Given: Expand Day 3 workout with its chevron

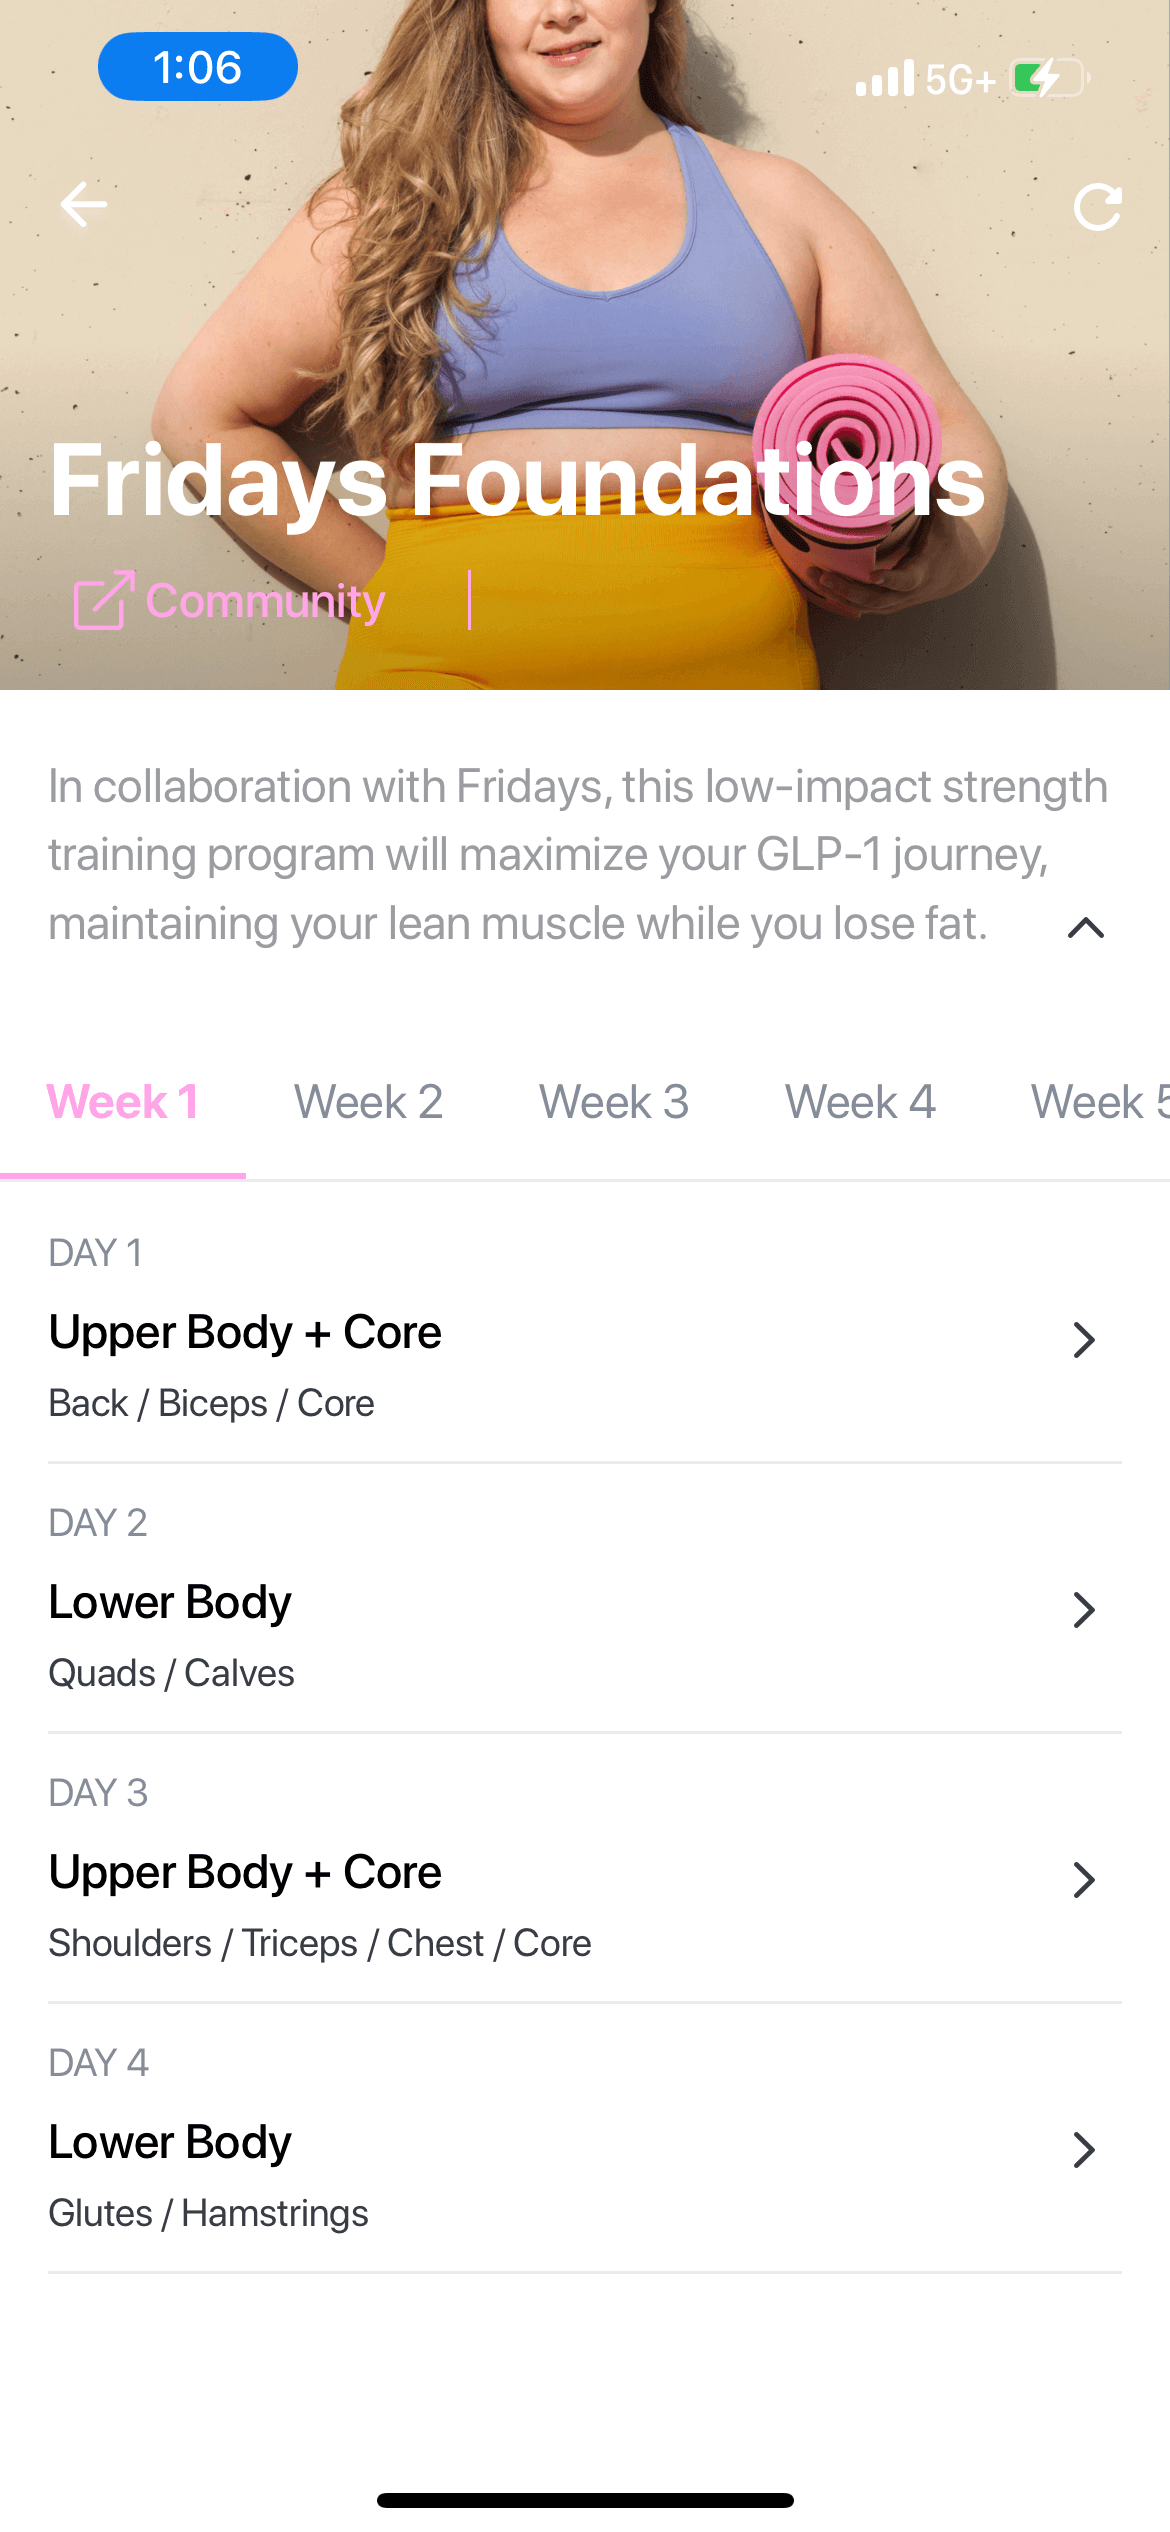Looking at the screenshot, I should click(x=1084, y=1880).
